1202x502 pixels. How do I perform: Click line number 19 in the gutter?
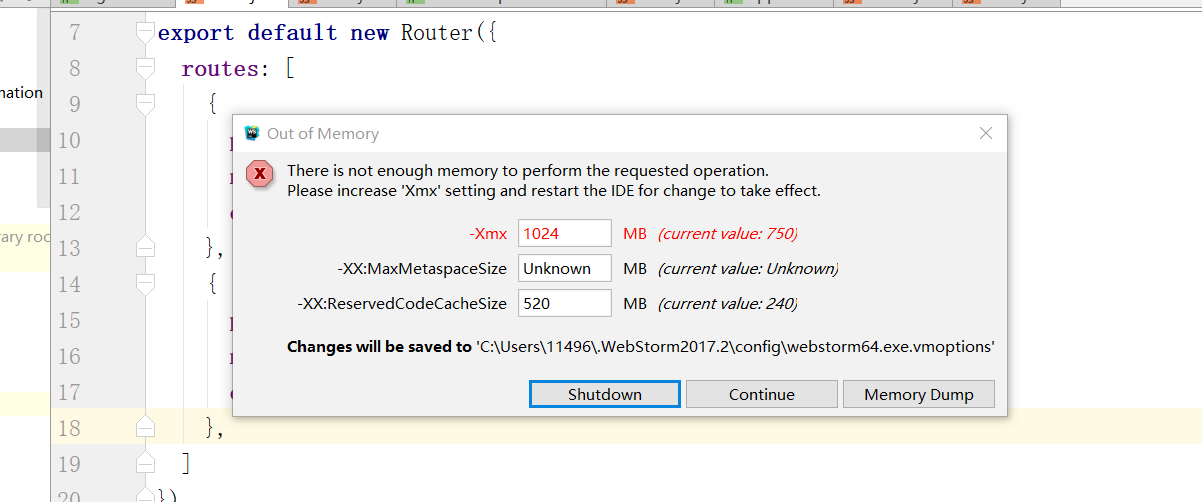pyautogui.click(x=69, y=463)
